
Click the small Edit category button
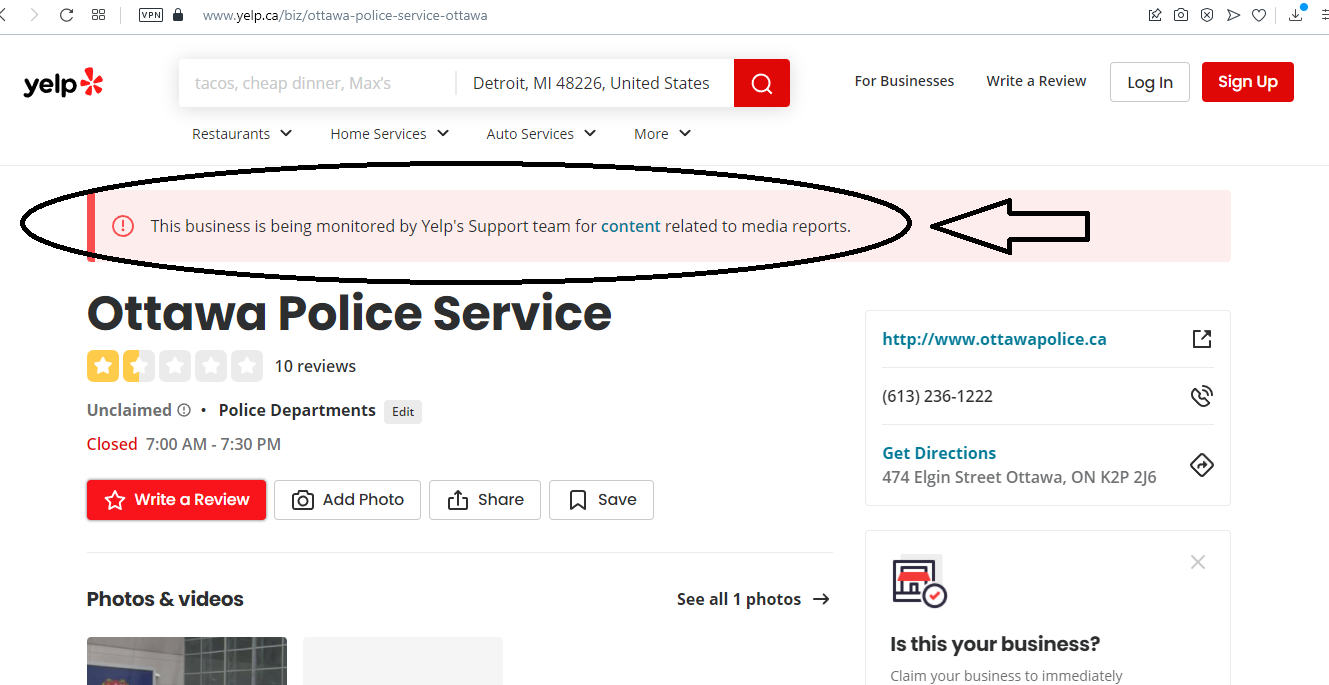[403, 411]
